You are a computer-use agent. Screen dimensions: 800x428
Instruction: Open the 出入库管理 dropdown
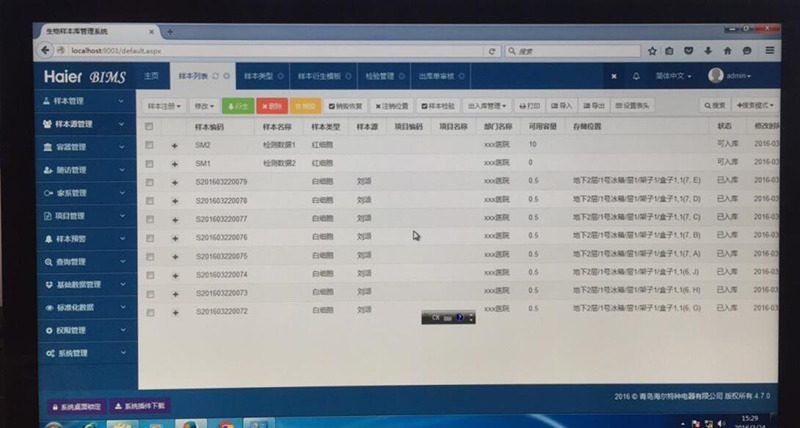coord(487,105)
